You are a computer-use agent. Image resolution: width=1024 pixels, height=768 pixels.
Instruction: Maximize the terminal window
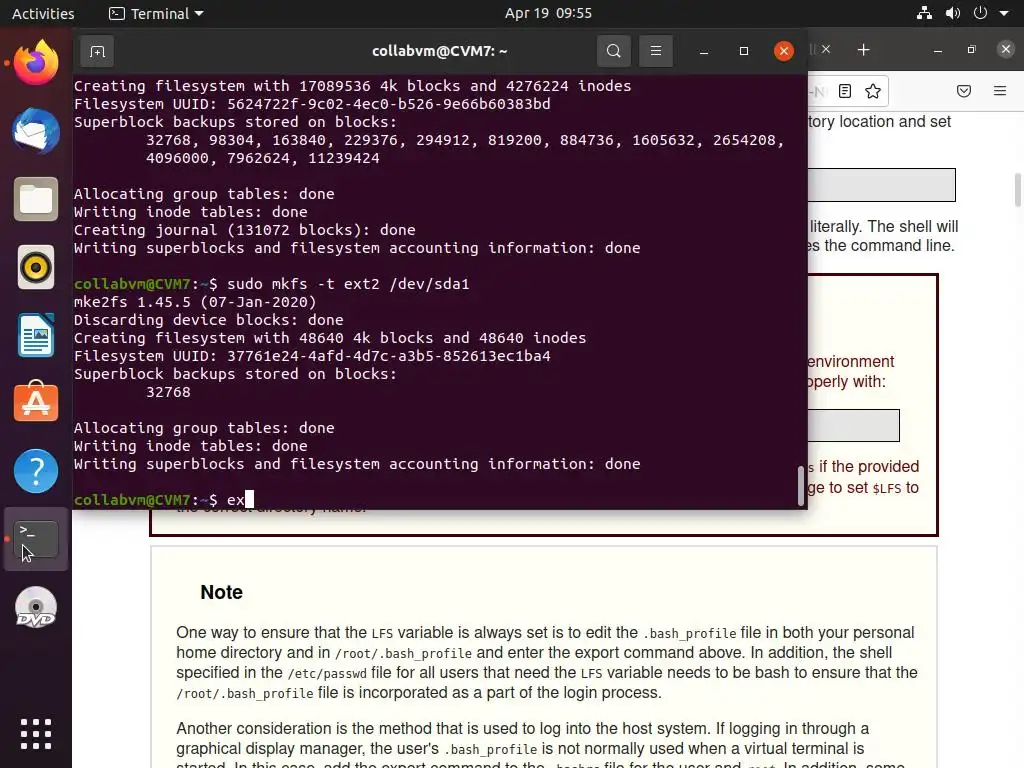click(744, 51)
